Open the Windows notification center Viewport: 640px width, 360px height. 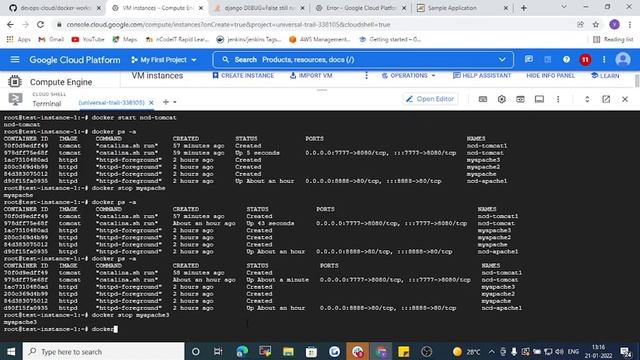(x=626, y=351)
